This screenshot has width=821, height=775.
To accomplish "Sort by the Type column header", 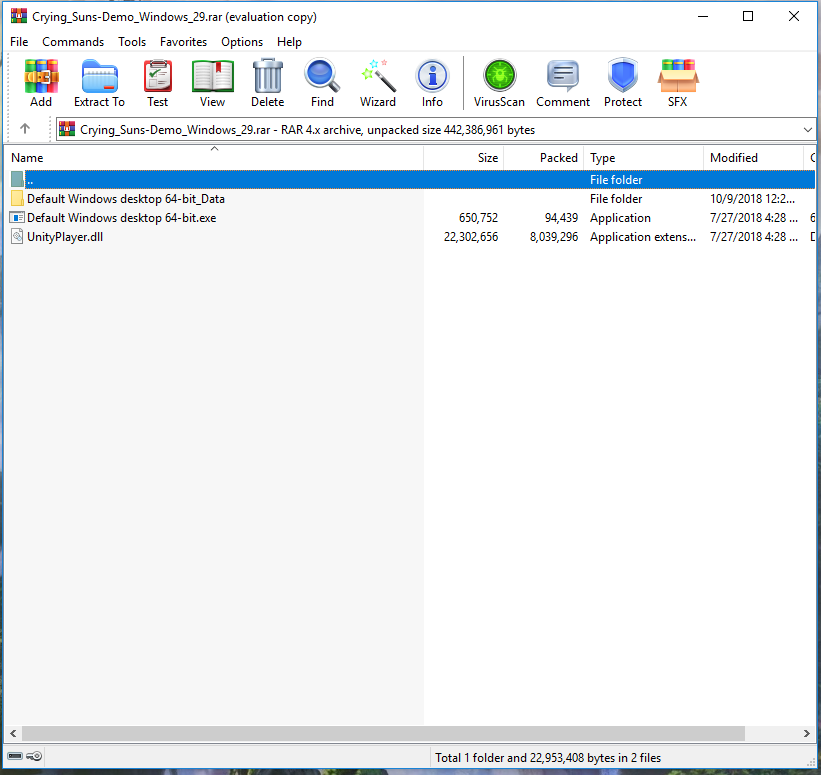I will (x=644, y=158).
